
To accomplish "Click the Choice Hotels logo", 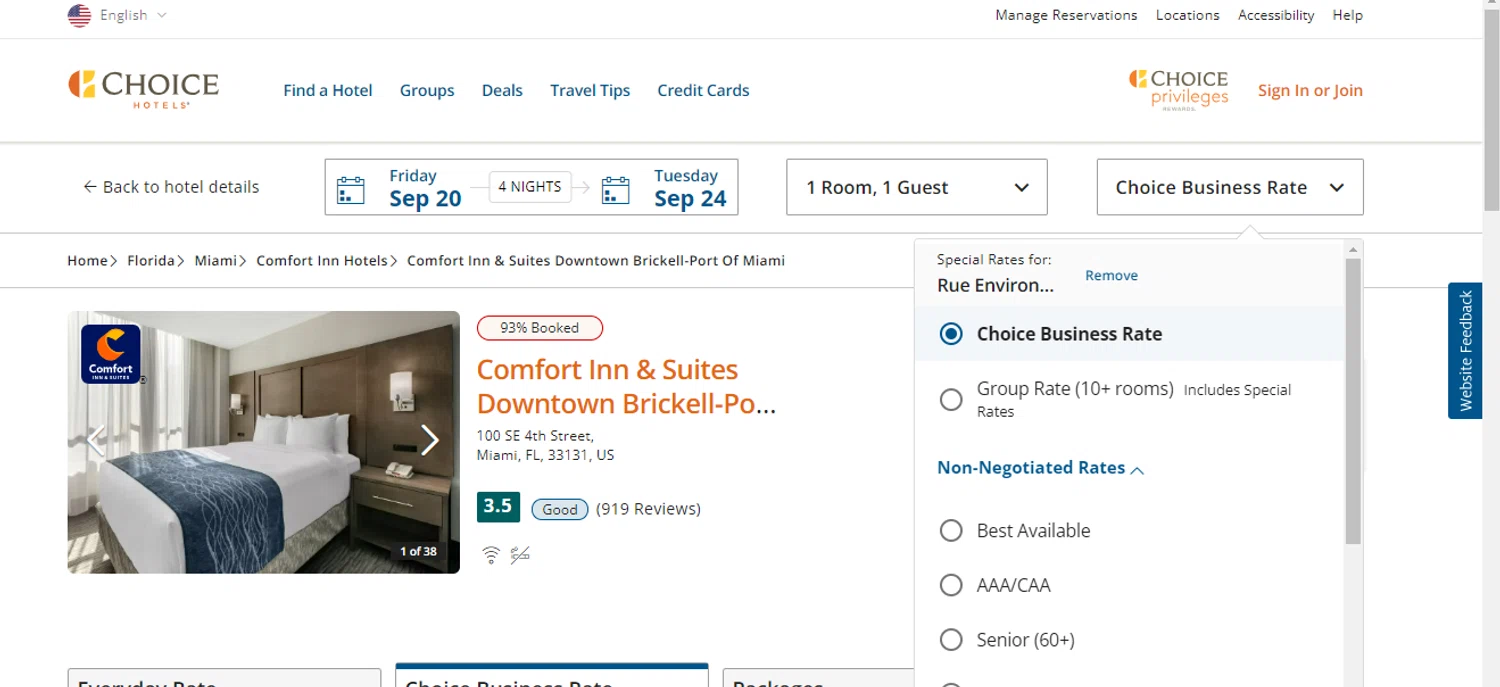I will click(x=143, y=89).
